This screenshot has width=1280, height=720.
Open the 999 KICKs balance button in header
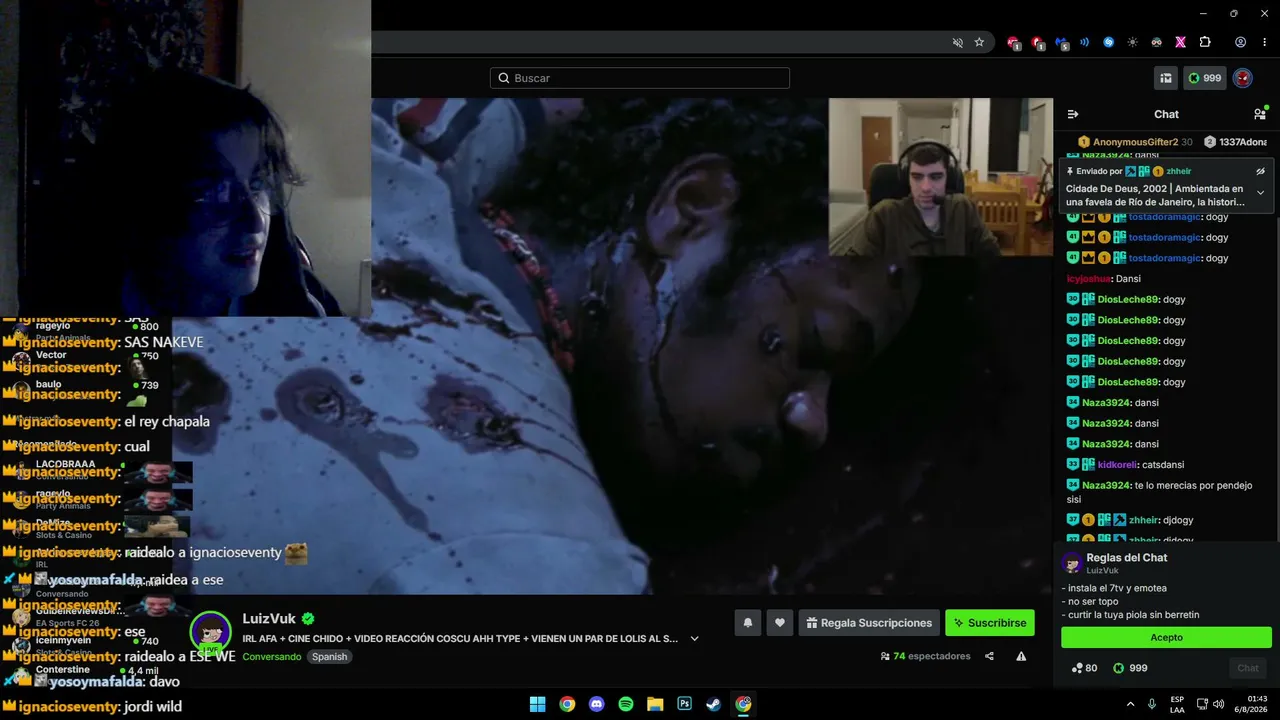point(1205,78)
